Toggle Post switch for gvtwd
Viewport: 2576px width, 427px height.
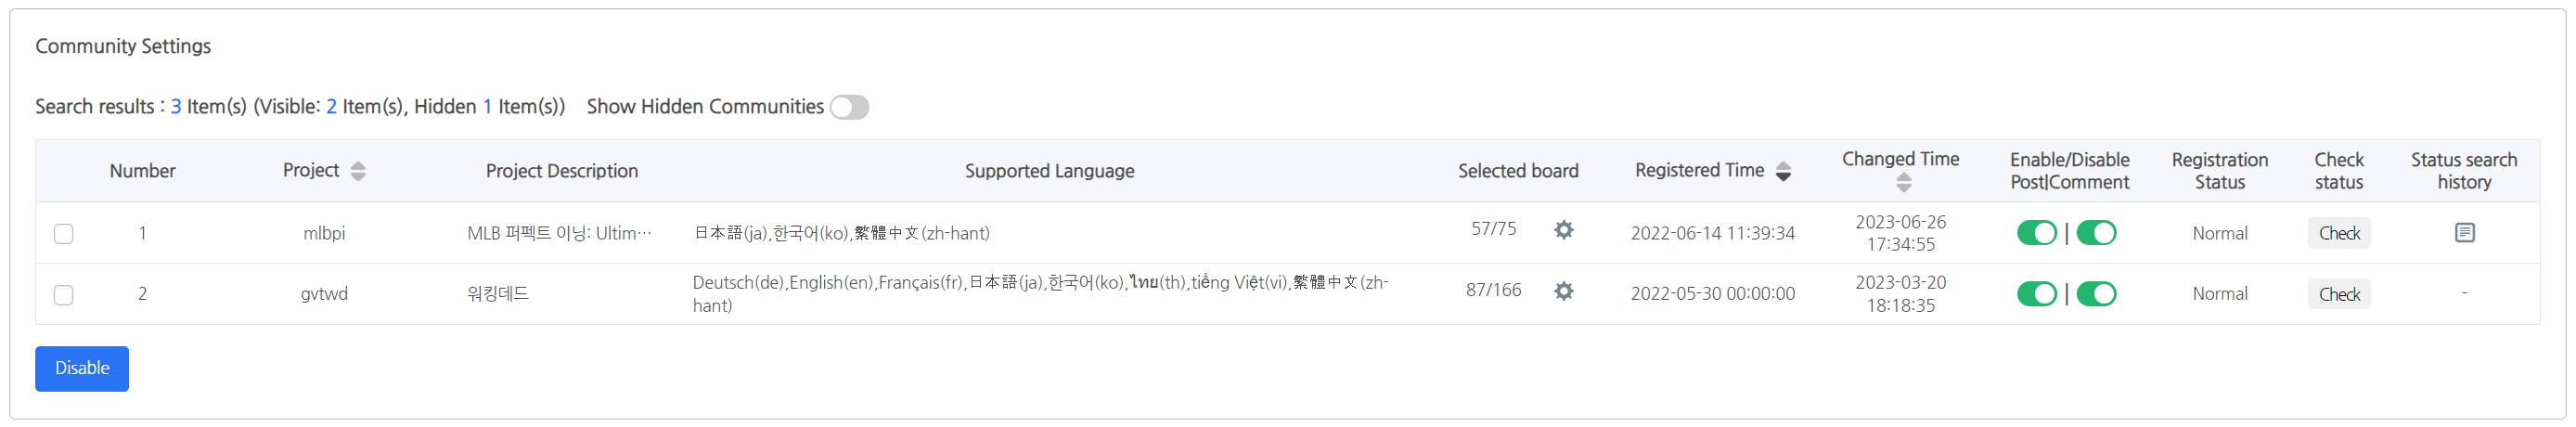(2036, 294)
